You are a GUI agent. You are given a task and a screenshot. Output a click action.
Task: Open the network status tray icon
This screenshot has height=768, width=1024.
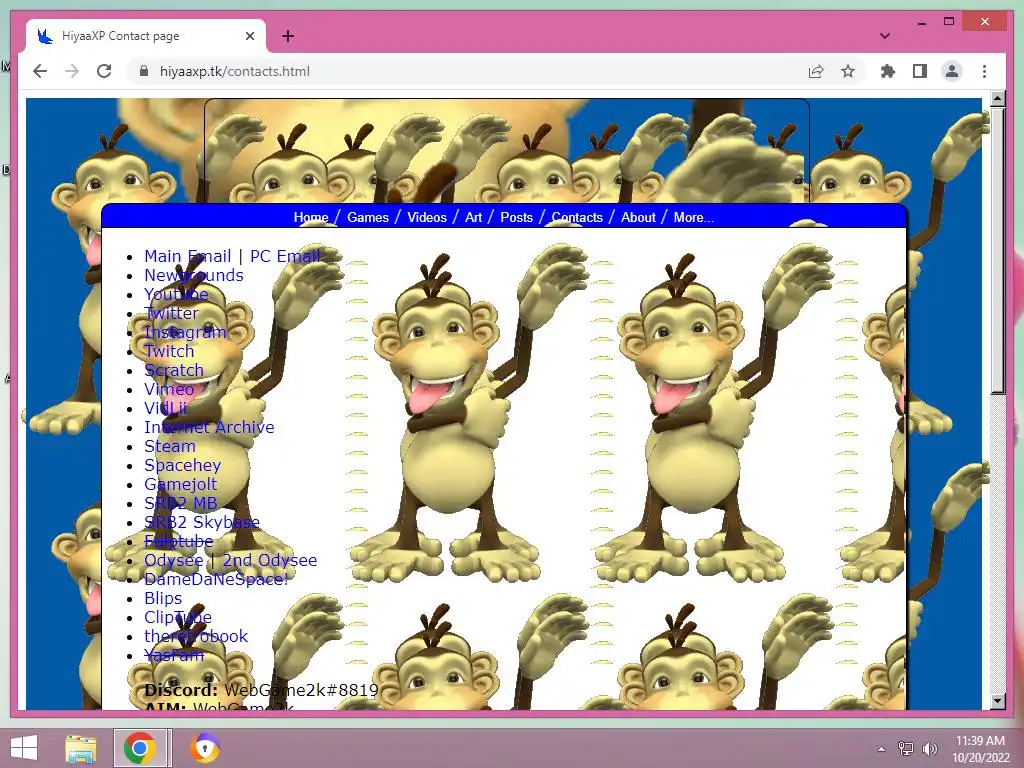pyautogui.click(x=906, y=748)
